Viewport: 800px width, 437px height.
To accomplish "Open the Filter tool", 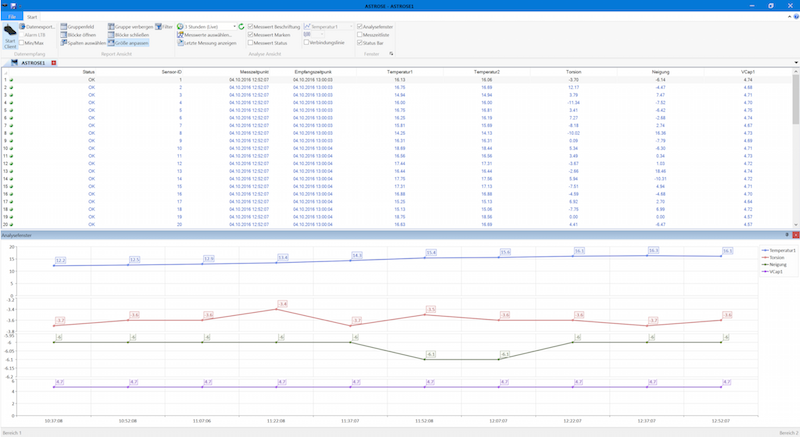I will pos(164,27).
